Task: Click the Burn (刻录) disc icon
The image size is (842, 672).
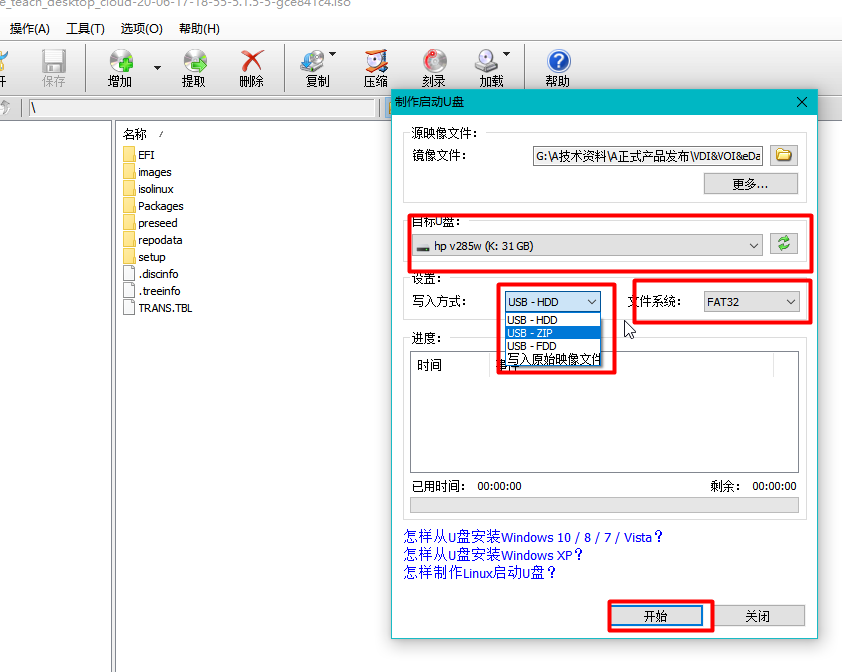Action: [434, 62]
